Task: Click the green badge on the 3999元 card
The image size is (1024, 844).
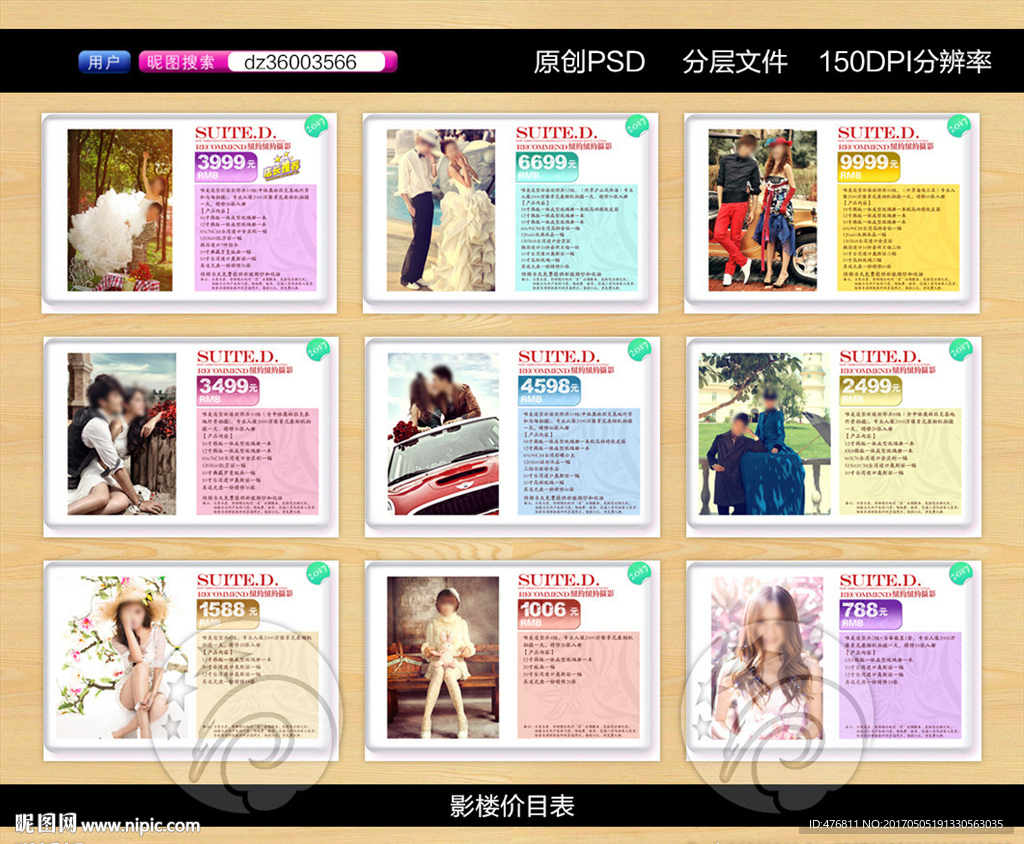Action: click(x=316, y=127)
